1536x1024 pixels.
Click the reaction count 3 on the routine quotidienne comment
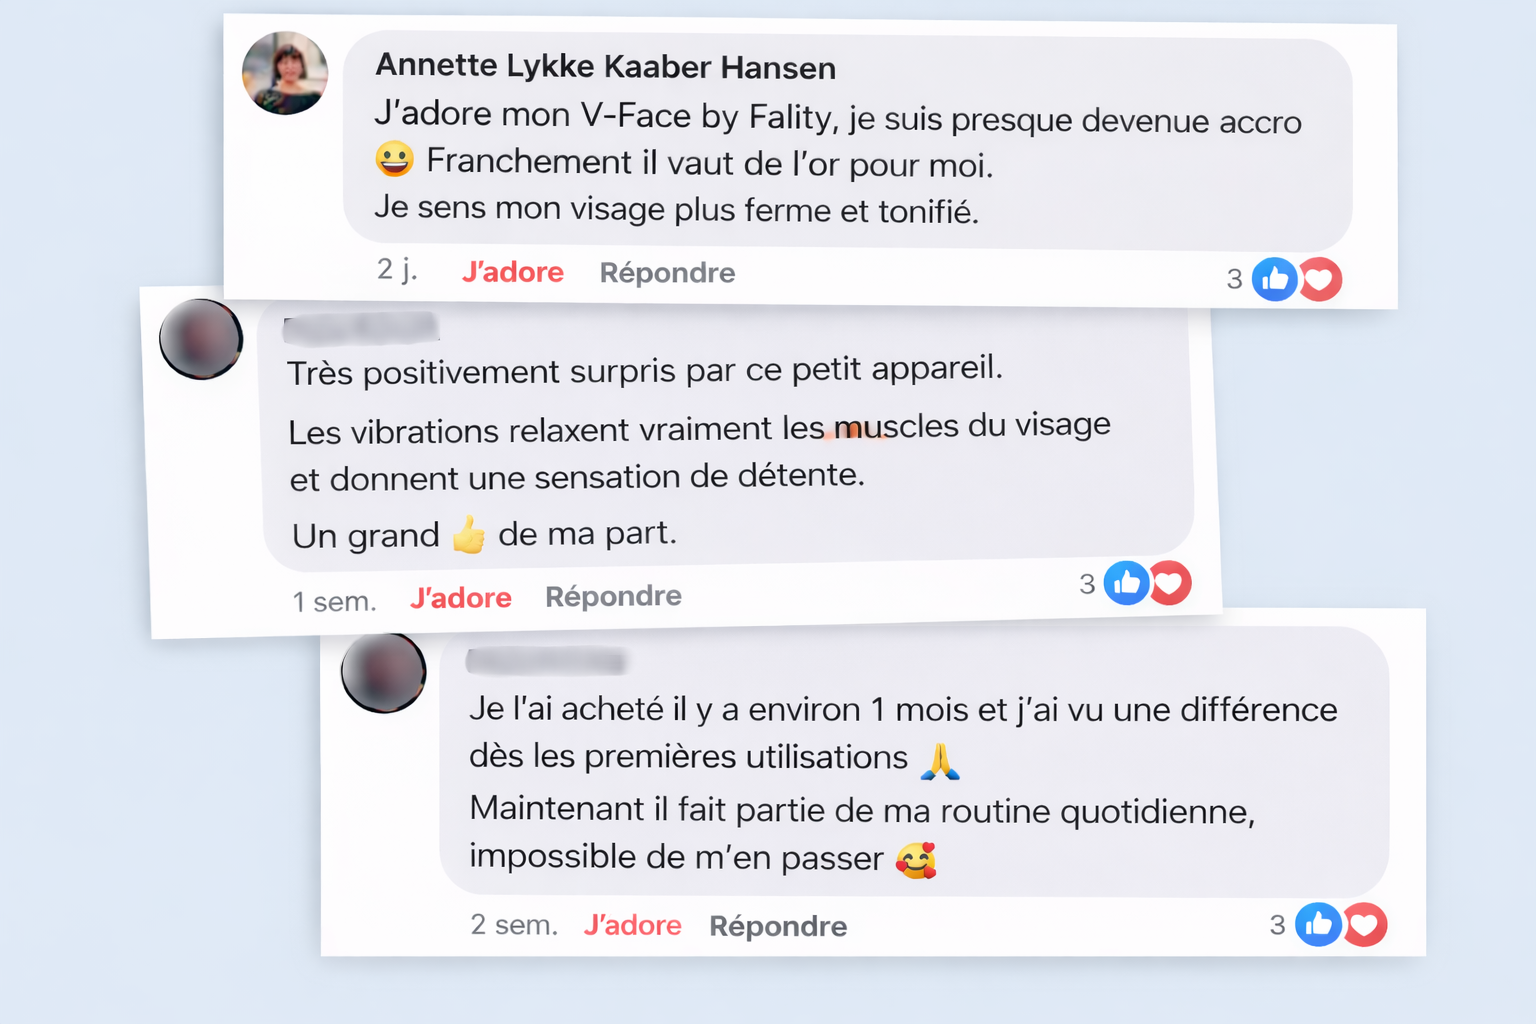coord(1277,925)
